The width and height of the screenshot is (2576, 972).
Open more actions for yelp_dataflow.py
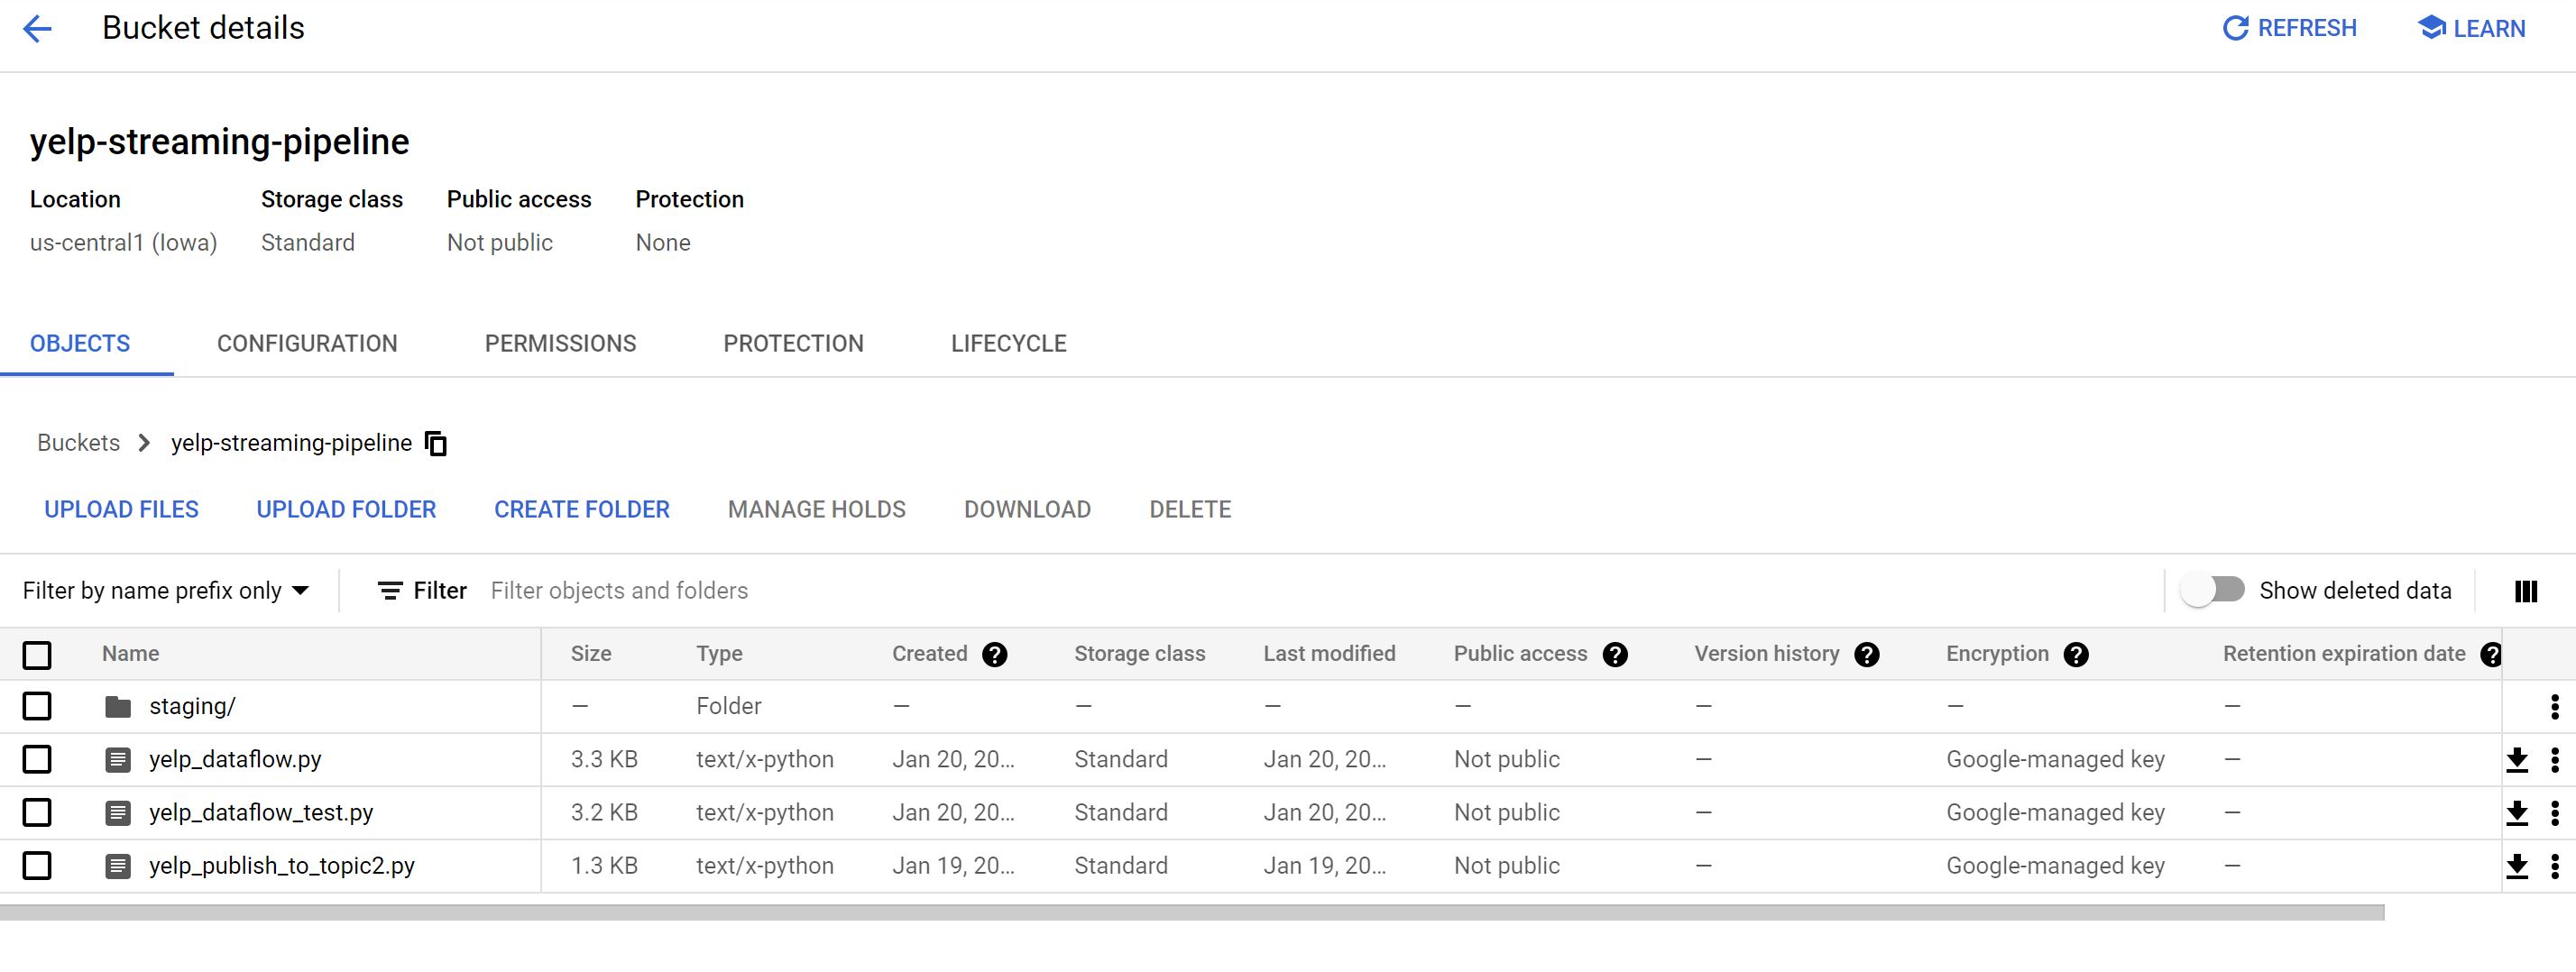[2555, 760]
